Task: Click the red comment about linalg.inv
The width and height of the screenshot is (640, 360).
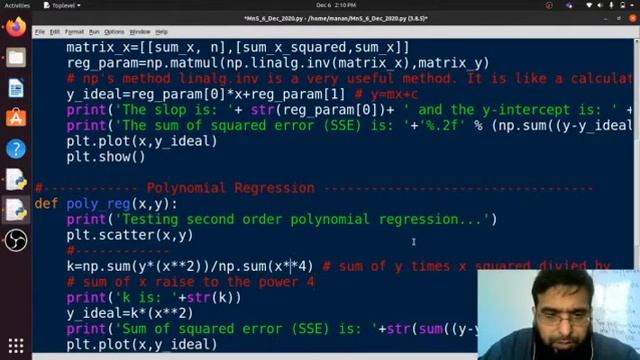Action: 349,78
